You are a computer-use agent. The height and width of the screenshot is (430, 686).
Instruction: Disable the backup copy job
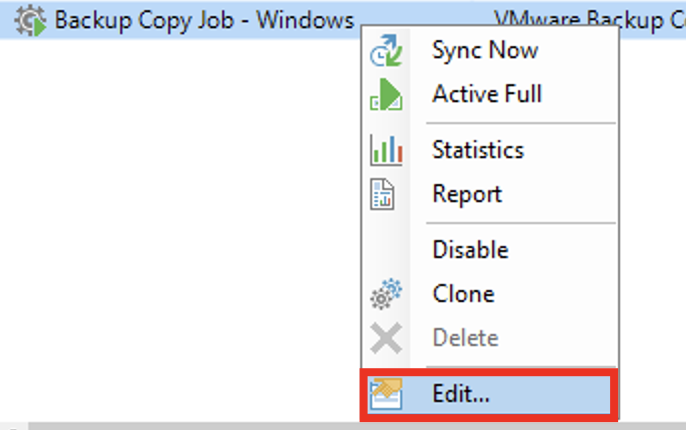[470, 250]
